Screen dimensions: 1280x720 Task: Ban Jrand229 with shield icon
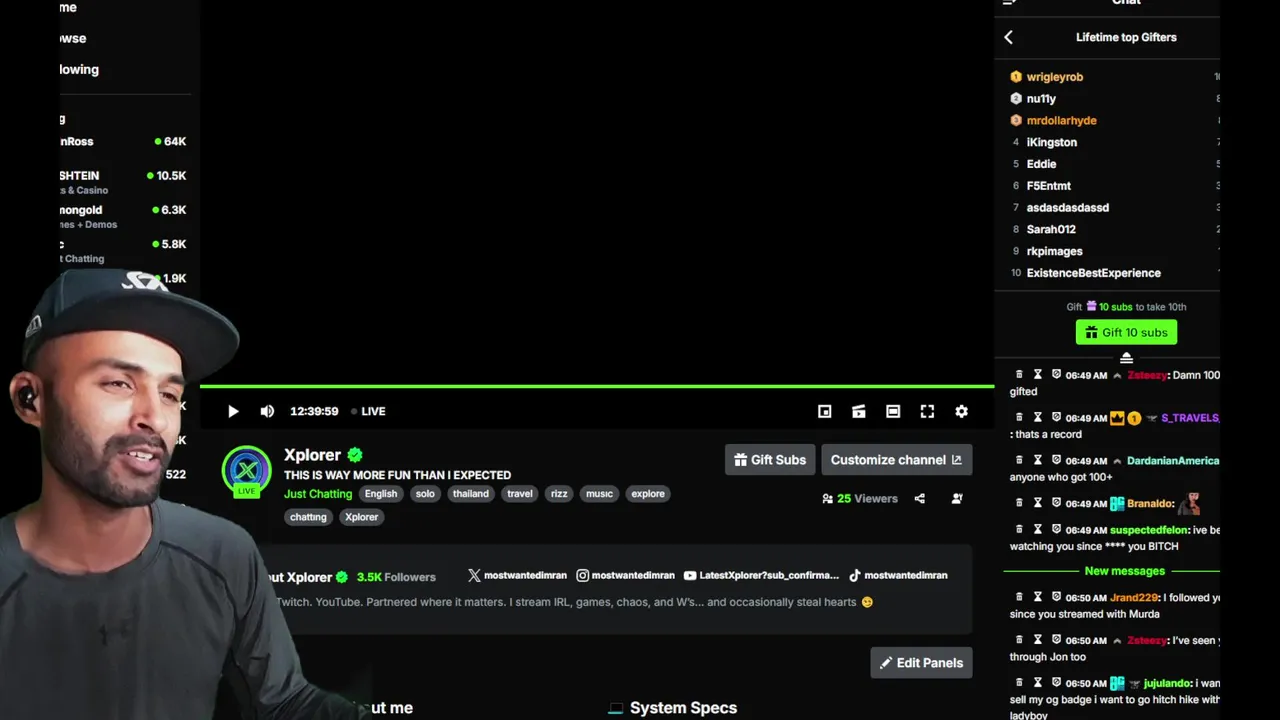[x=1056, y=597]
